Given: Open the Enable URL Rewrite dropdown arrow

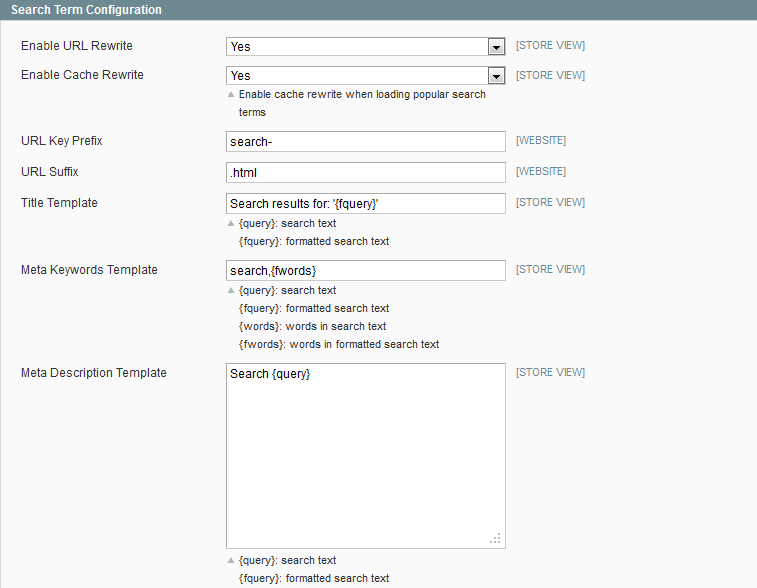Looking at the screenshot, I should pos(496,47).
